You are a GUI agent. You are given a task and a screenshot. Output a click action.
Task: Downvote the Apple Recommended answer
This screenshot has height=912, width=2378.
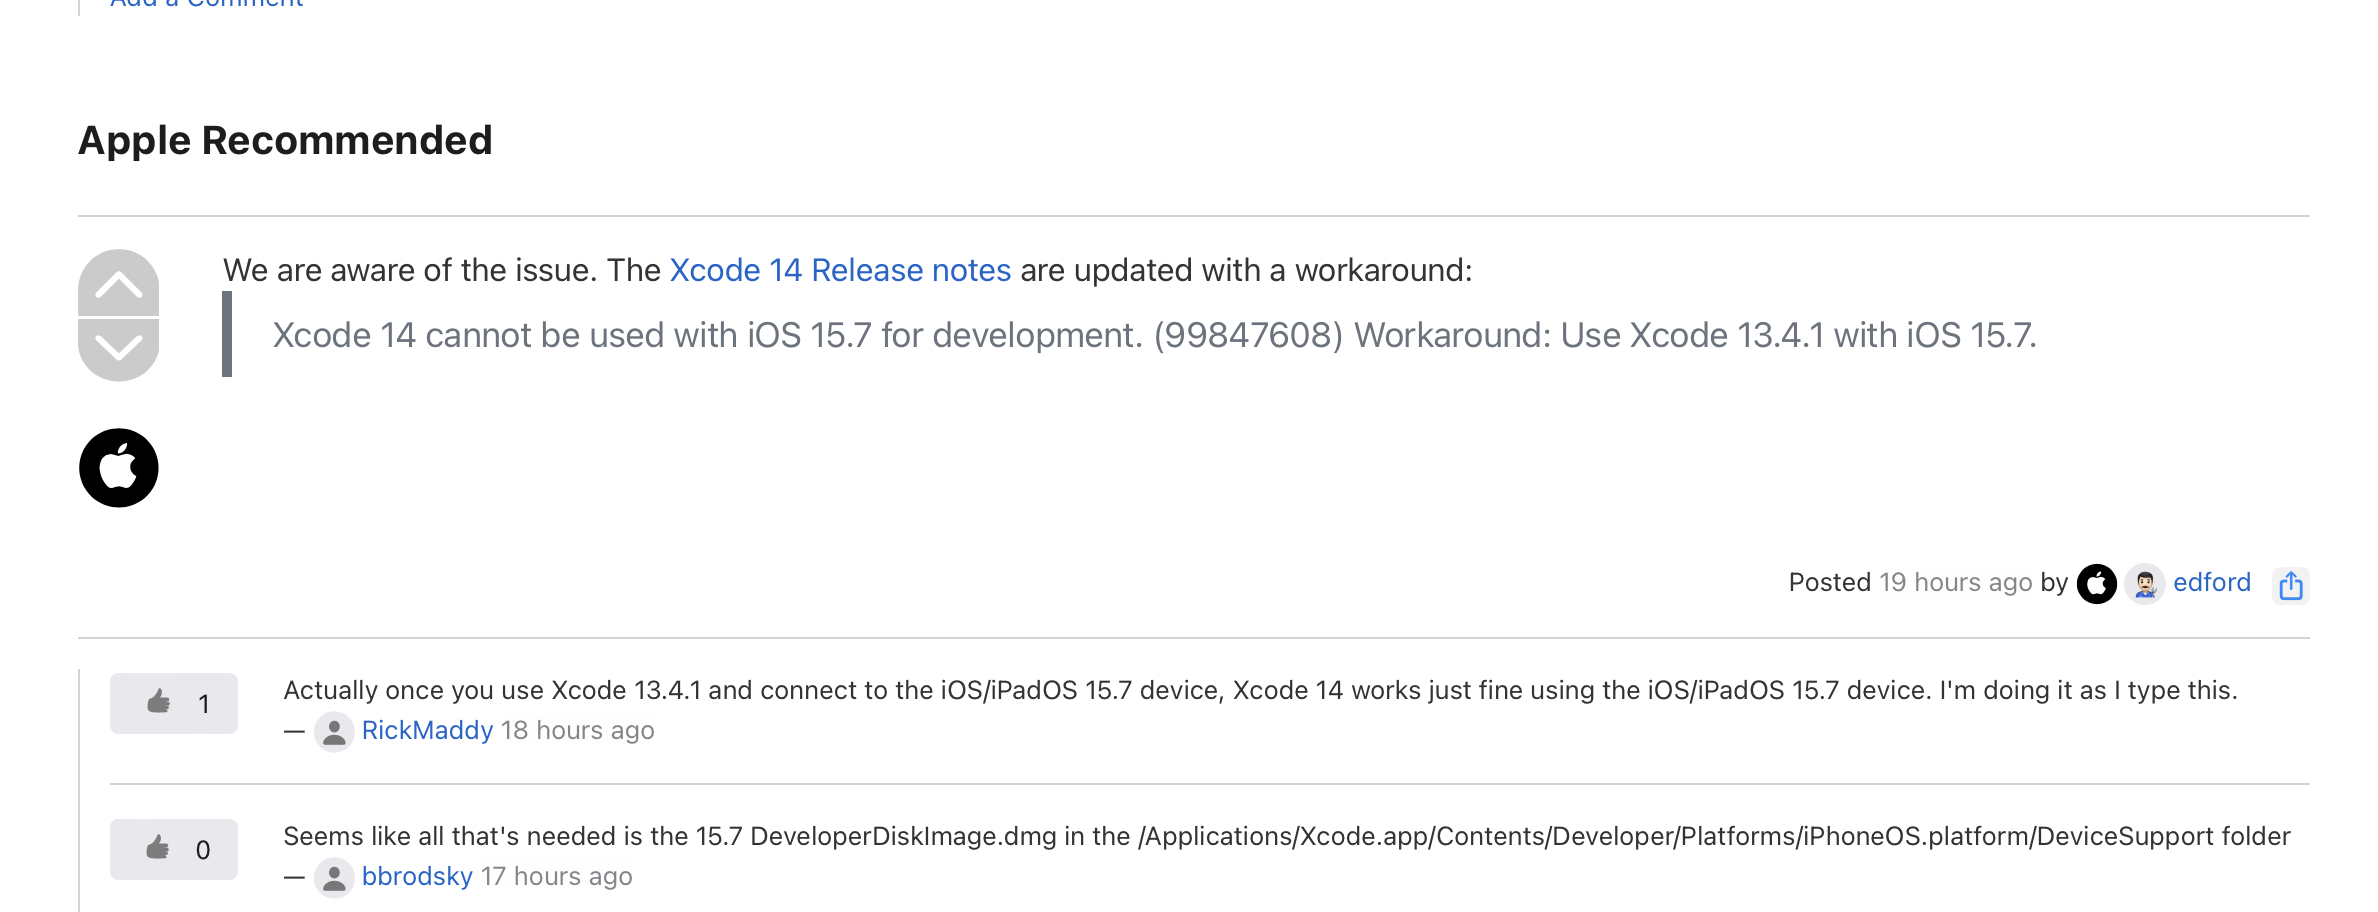point(118,348)
